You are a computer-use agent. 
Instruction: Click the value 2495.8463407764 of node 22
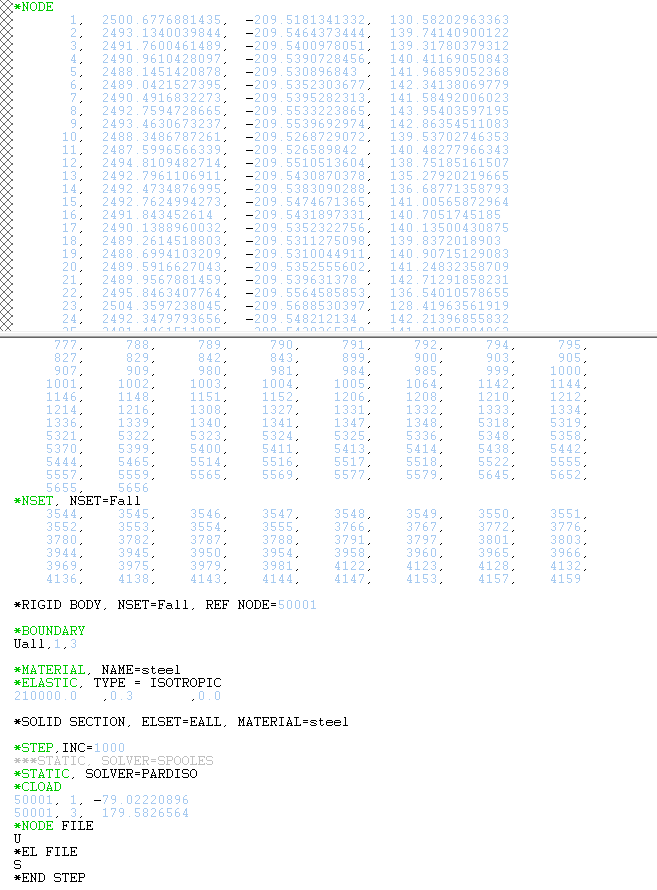[162, 293]
